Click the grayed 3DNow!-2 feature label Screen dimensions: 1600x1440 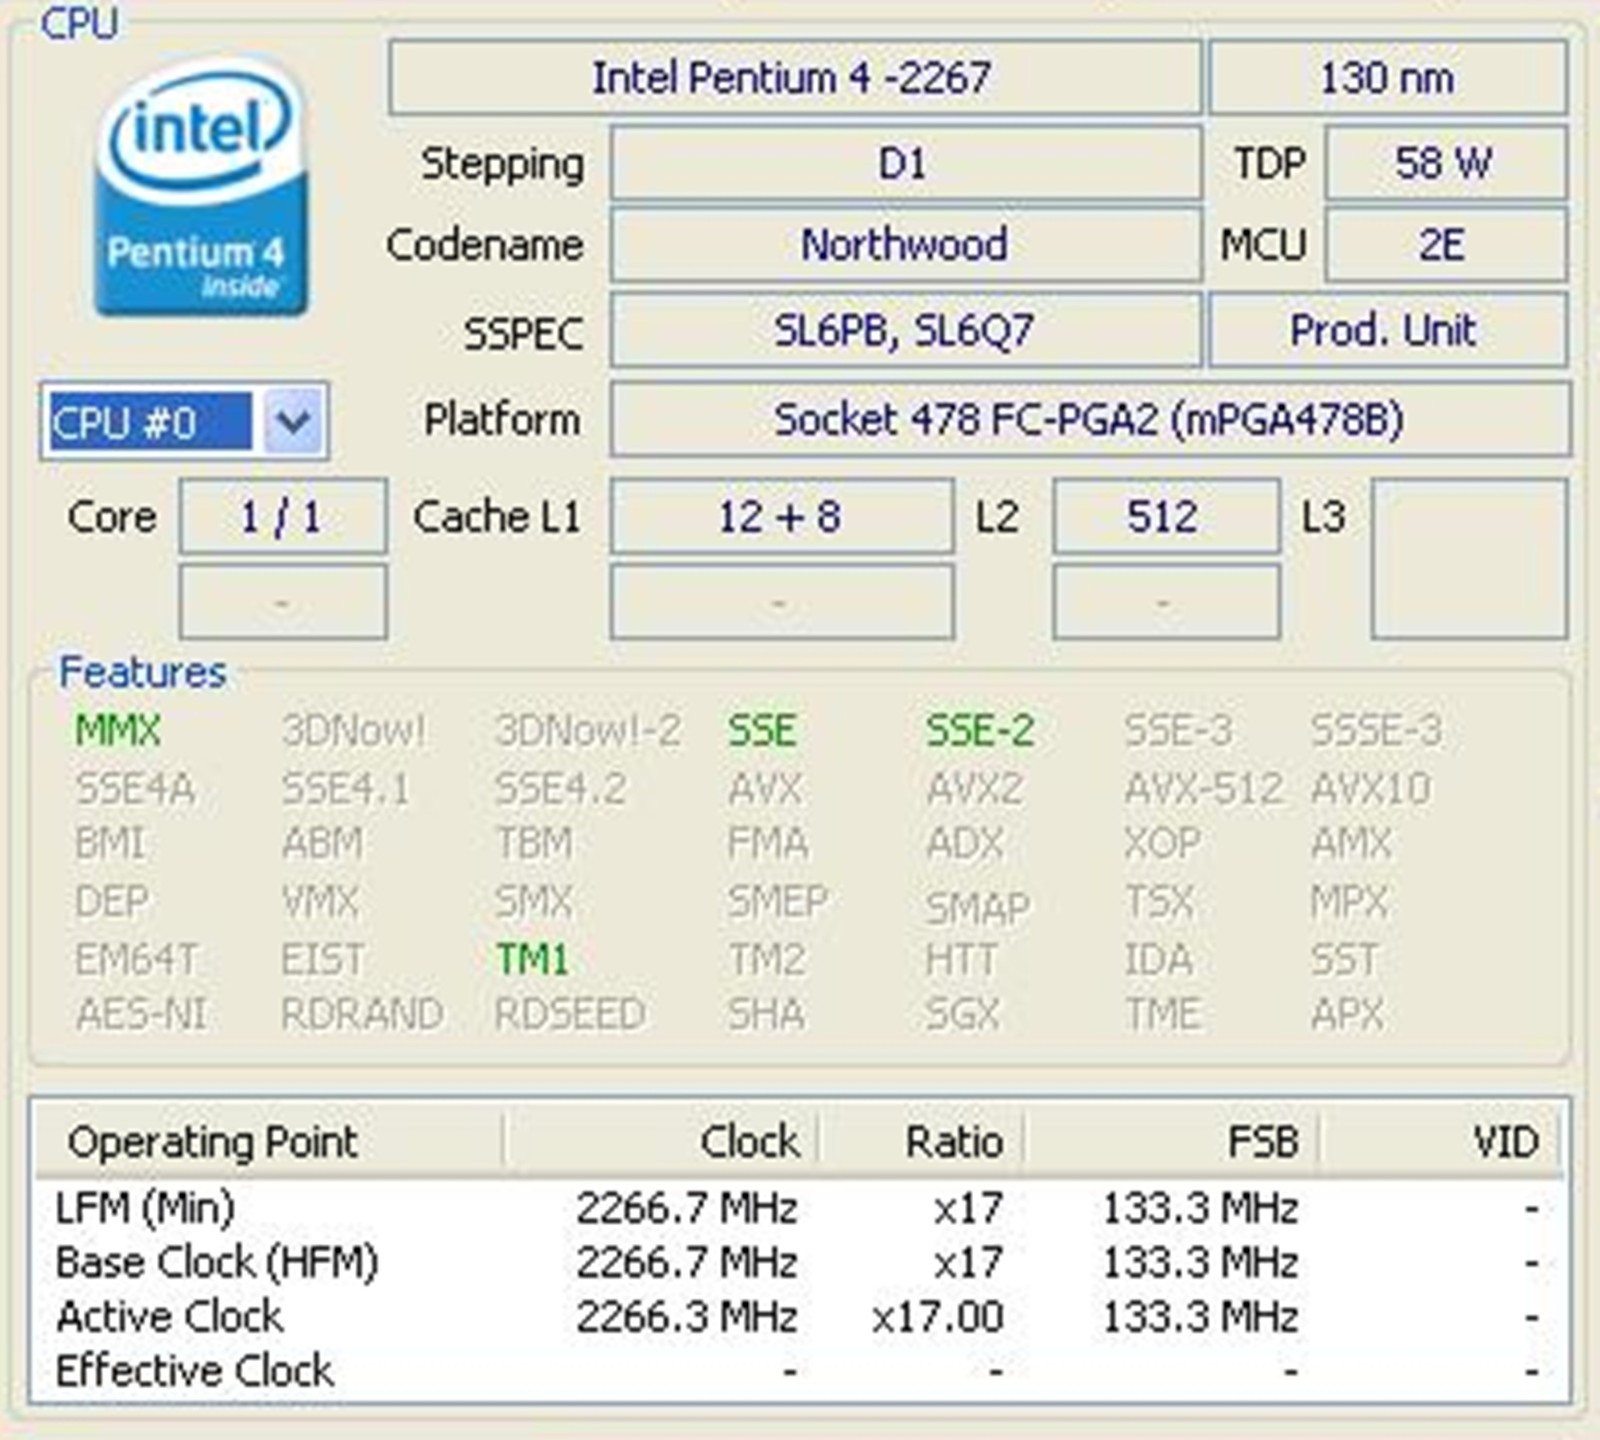point(588,731)
